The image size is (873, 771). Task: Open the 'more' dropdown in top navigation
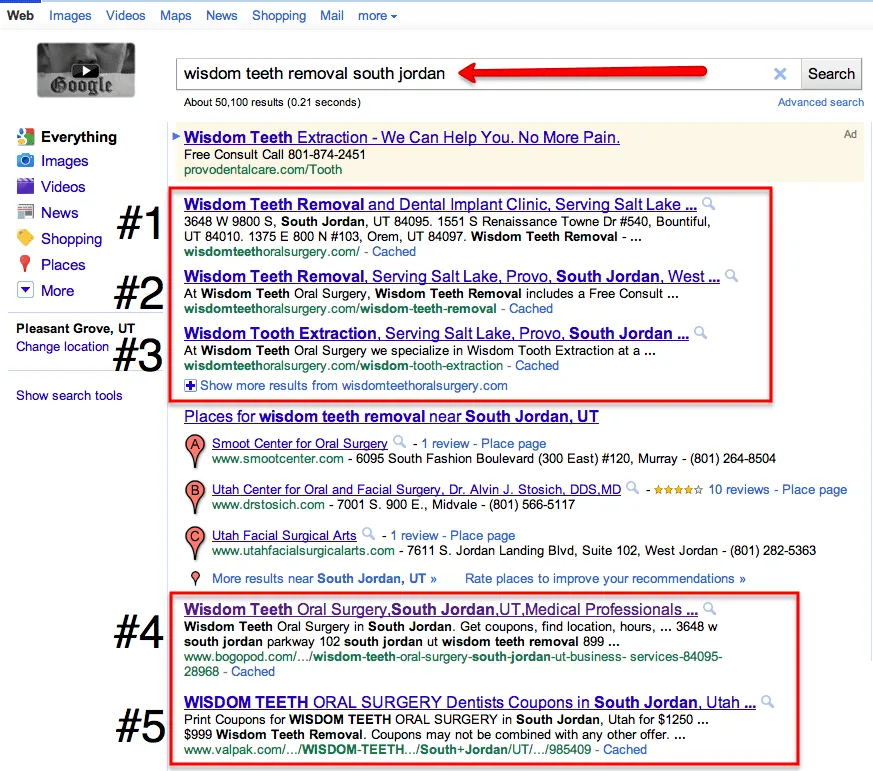click(377, 16)
